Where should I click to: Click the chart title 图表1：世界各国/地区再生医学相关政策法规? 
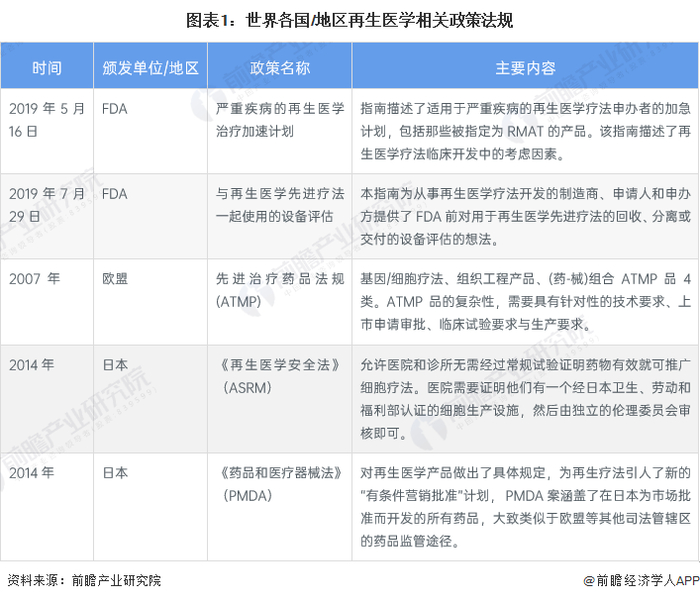pos(349,20)
